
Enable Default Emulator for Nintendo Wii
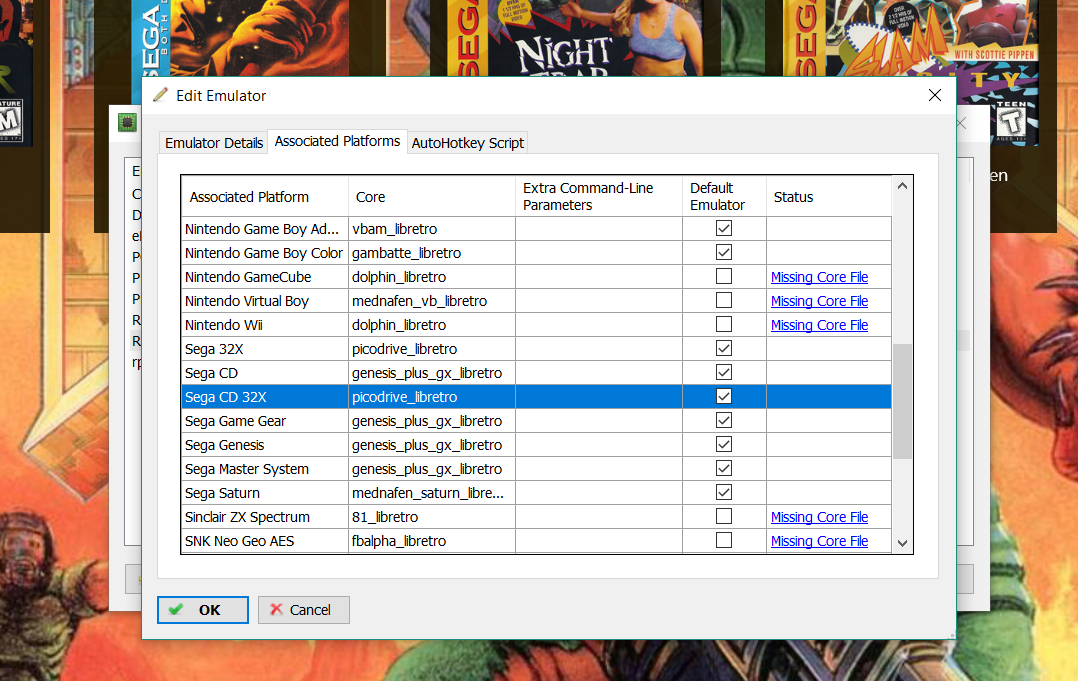pos(723,324)
